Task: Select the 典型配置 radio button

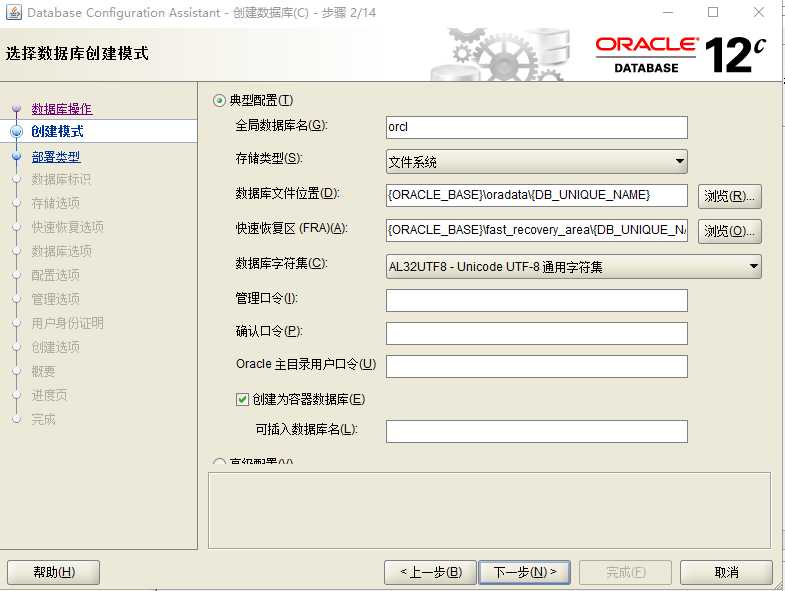Action: pyautogui.click(x=219, y=101)
